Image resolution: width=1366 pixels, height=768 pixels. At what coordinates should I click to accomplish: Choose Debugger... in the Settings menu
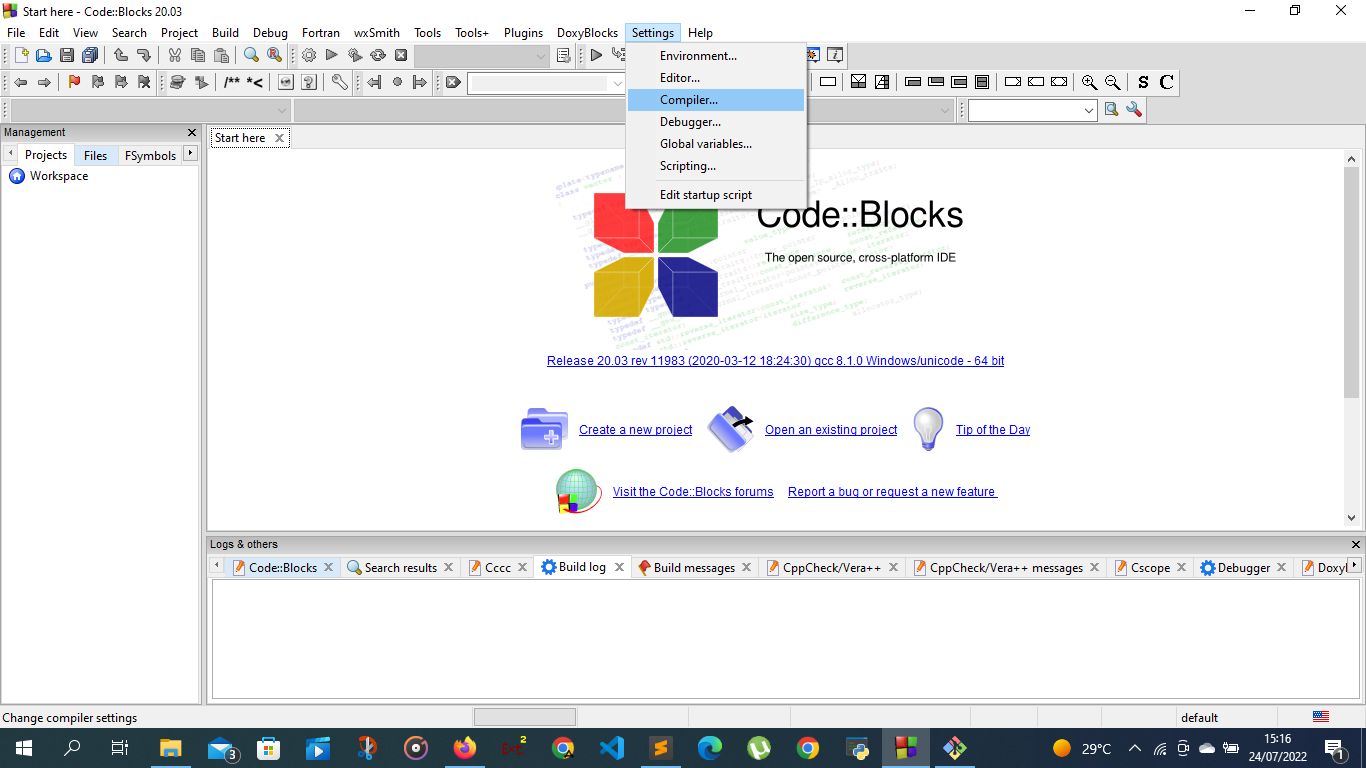(x=715, y=122)
